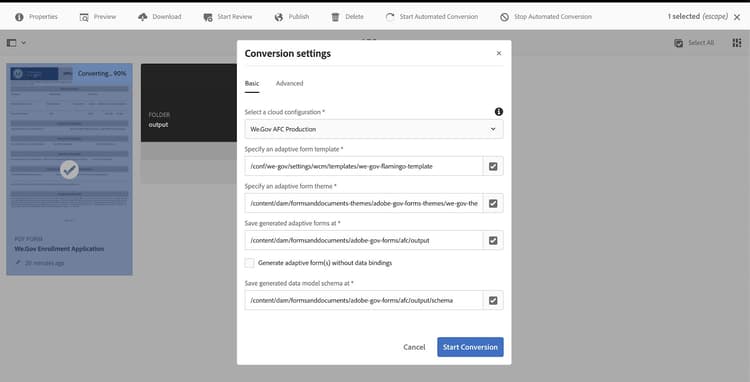Screen dimensions: 750x382
Task: Switch to the Basic tab
Action: click(x=252, y=83)
